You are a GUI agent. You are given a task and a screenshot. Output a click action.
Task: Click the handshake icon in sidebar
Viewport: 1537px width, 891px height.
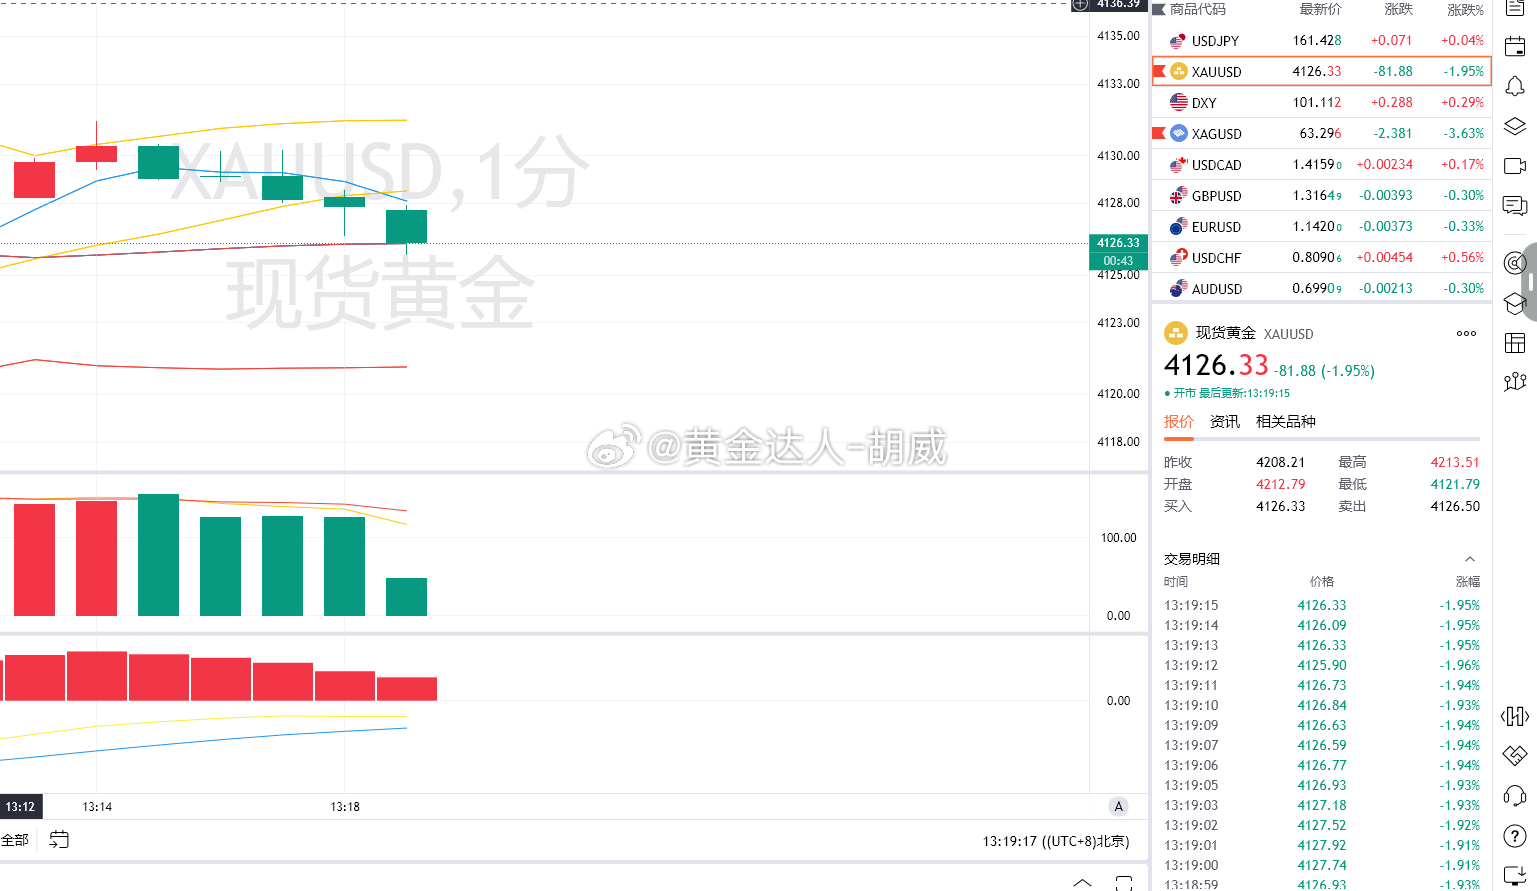pos(1515,755)
